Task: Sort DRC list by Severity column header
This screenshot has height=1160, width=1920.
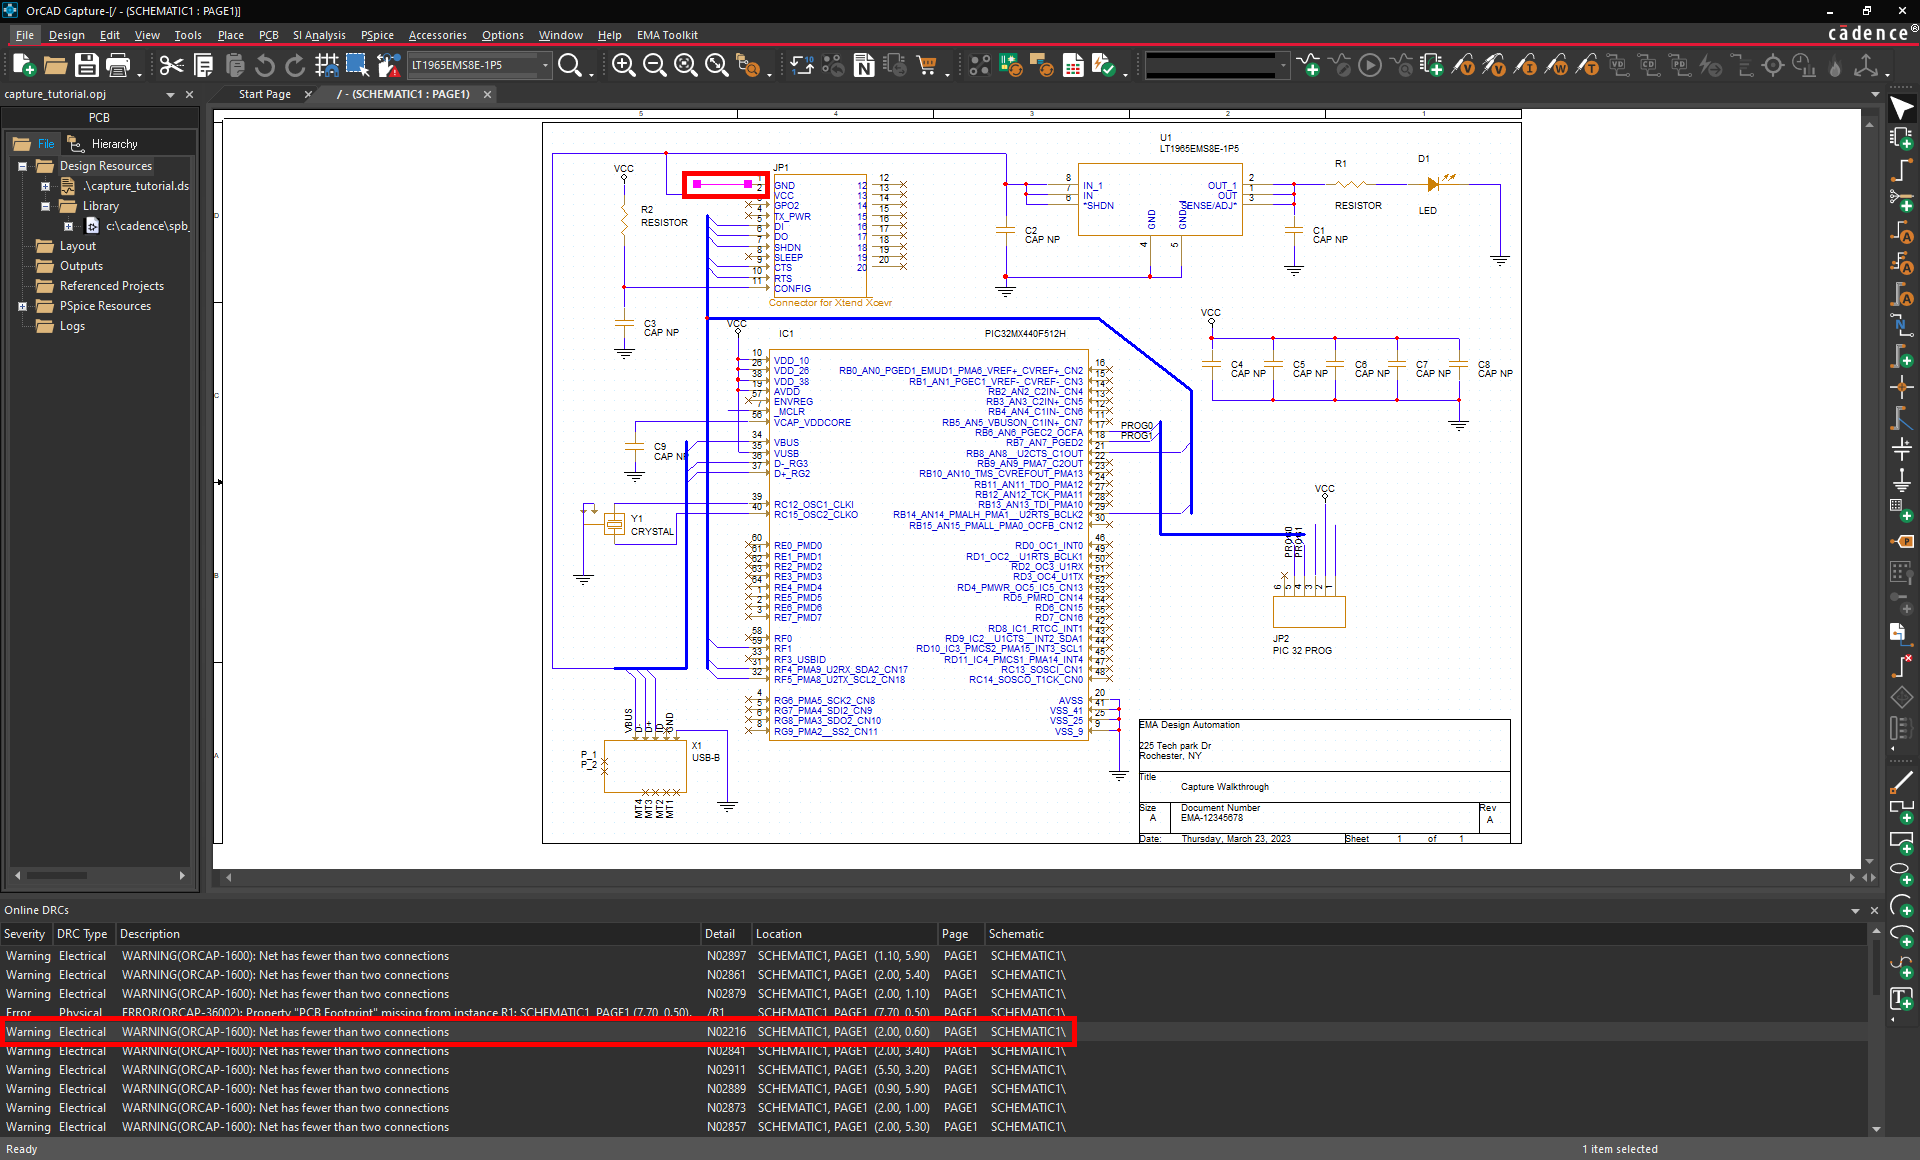Action: coord(25,934)
